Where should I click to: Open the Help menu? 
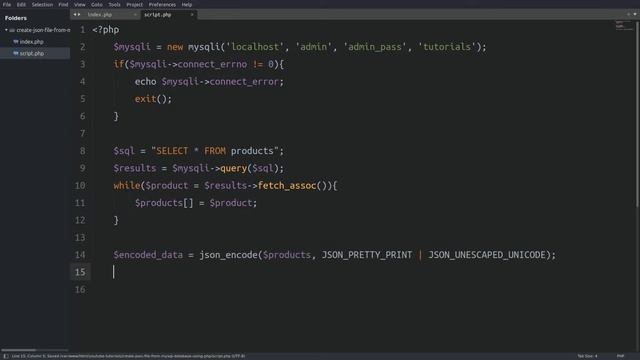click(187, 4)
